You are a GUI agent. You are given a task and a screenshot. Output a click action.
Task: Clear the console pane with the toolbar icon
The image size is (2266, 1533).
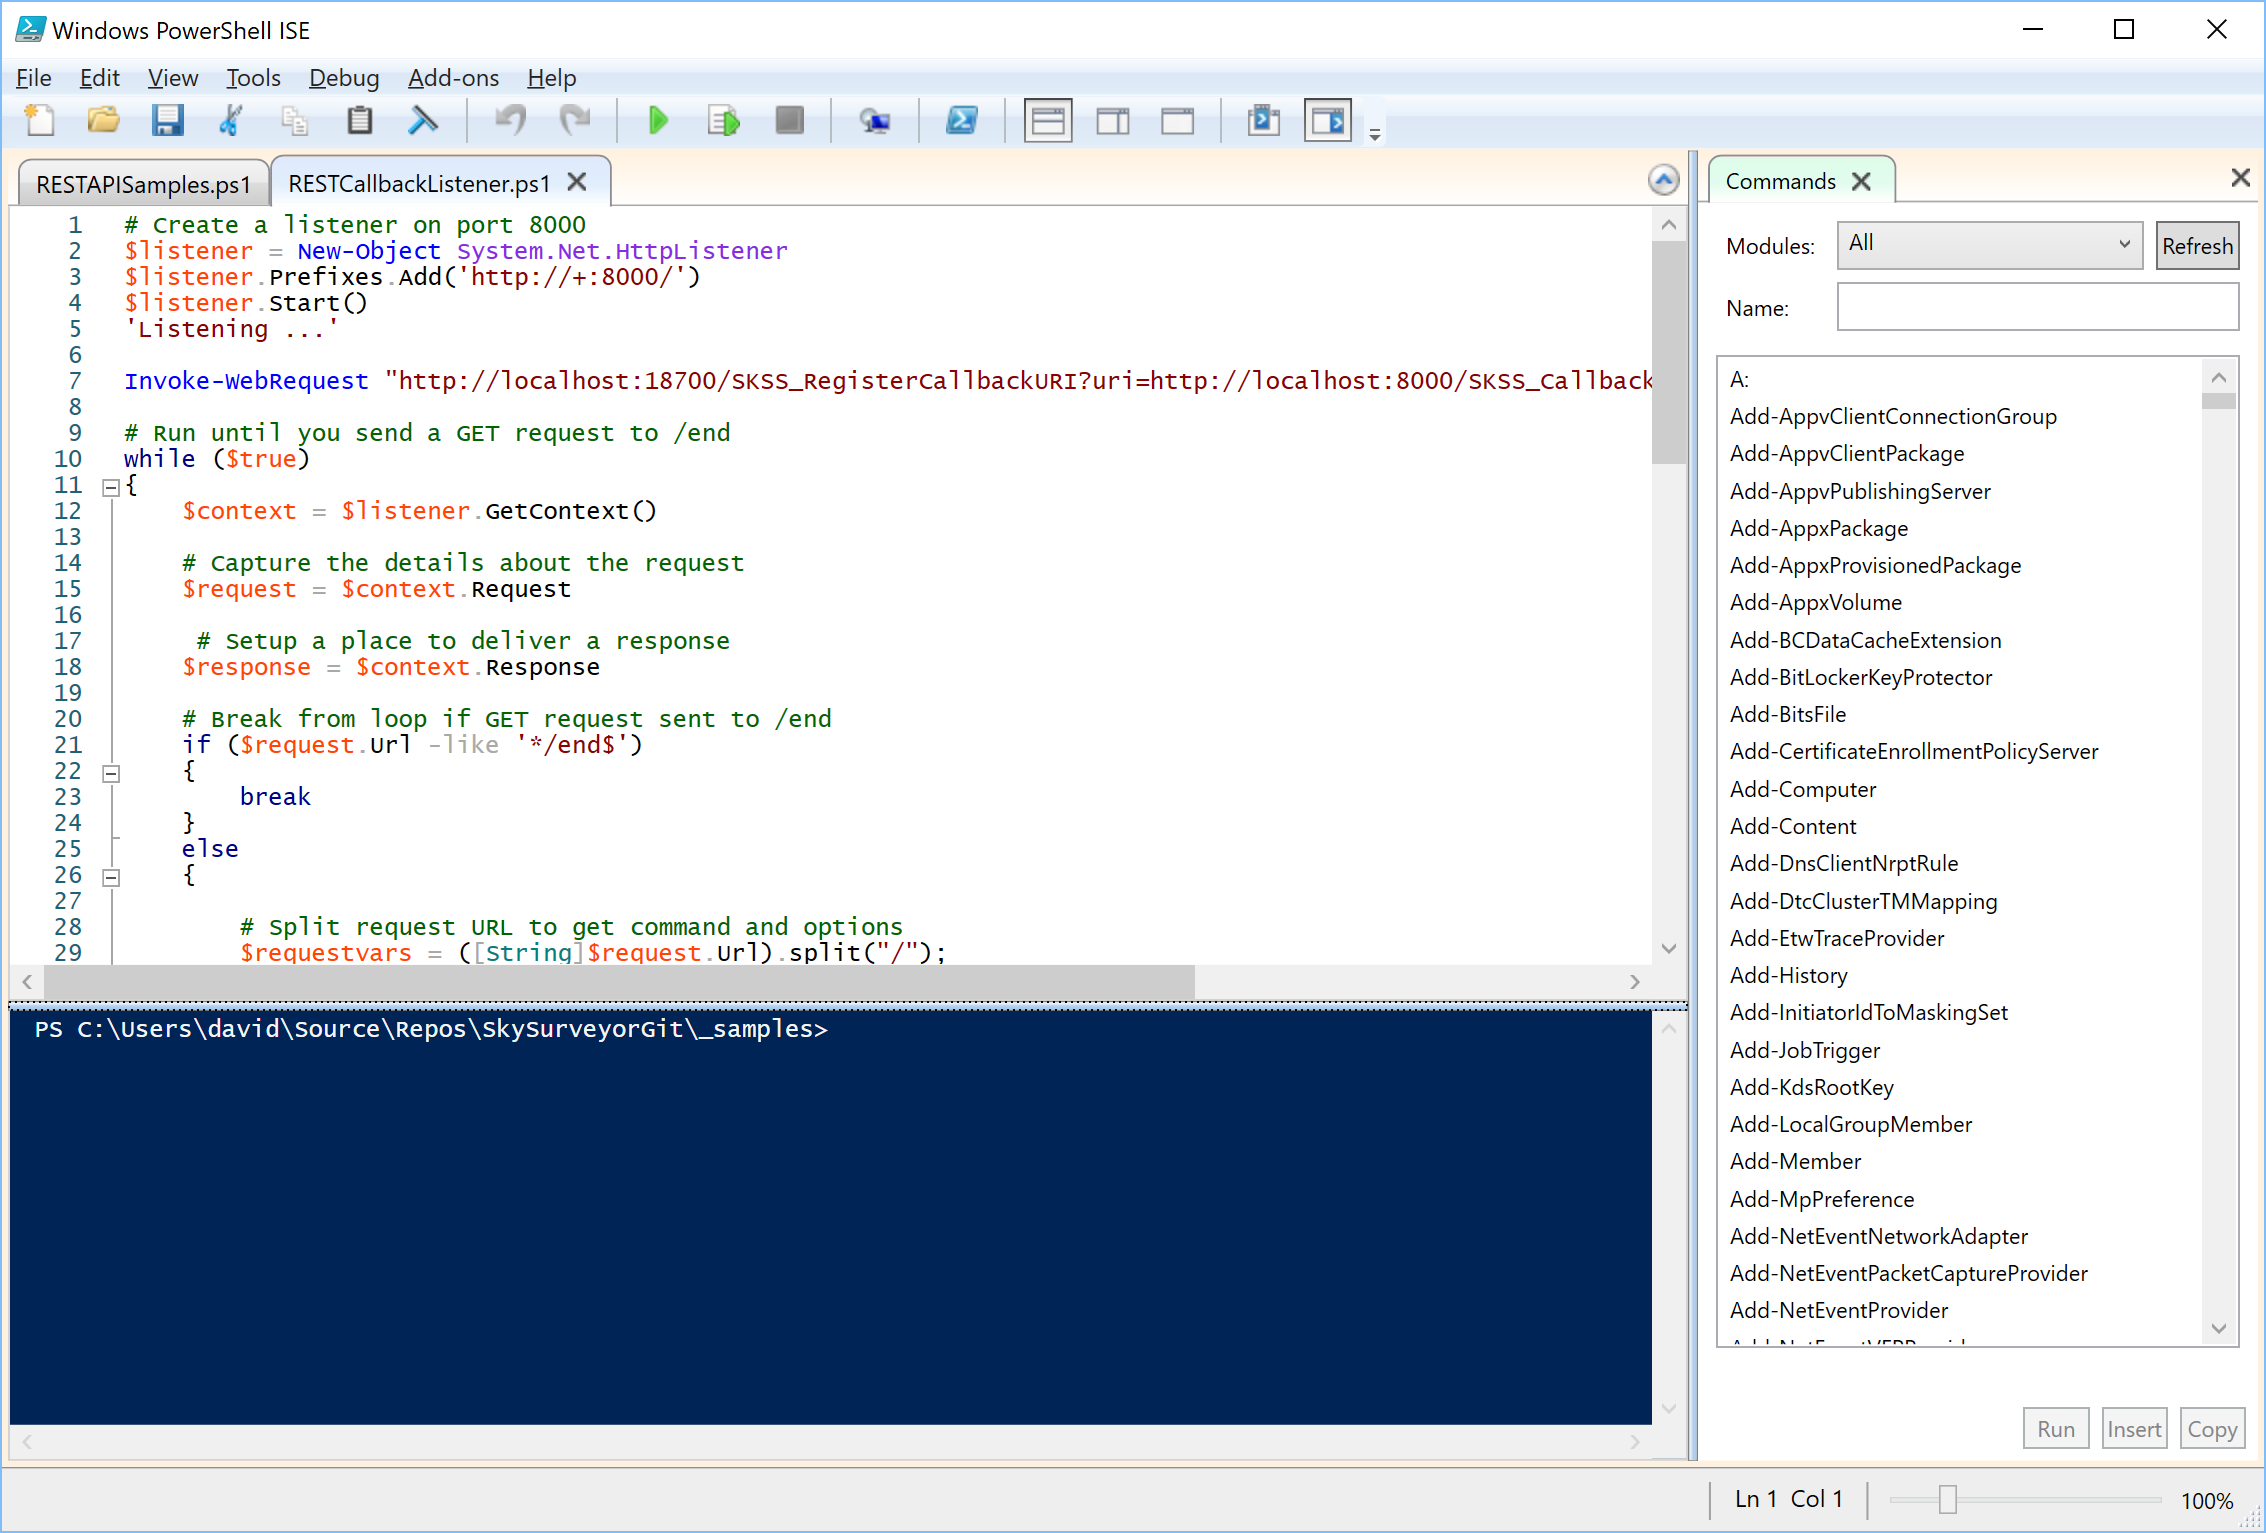click(424, 121)
